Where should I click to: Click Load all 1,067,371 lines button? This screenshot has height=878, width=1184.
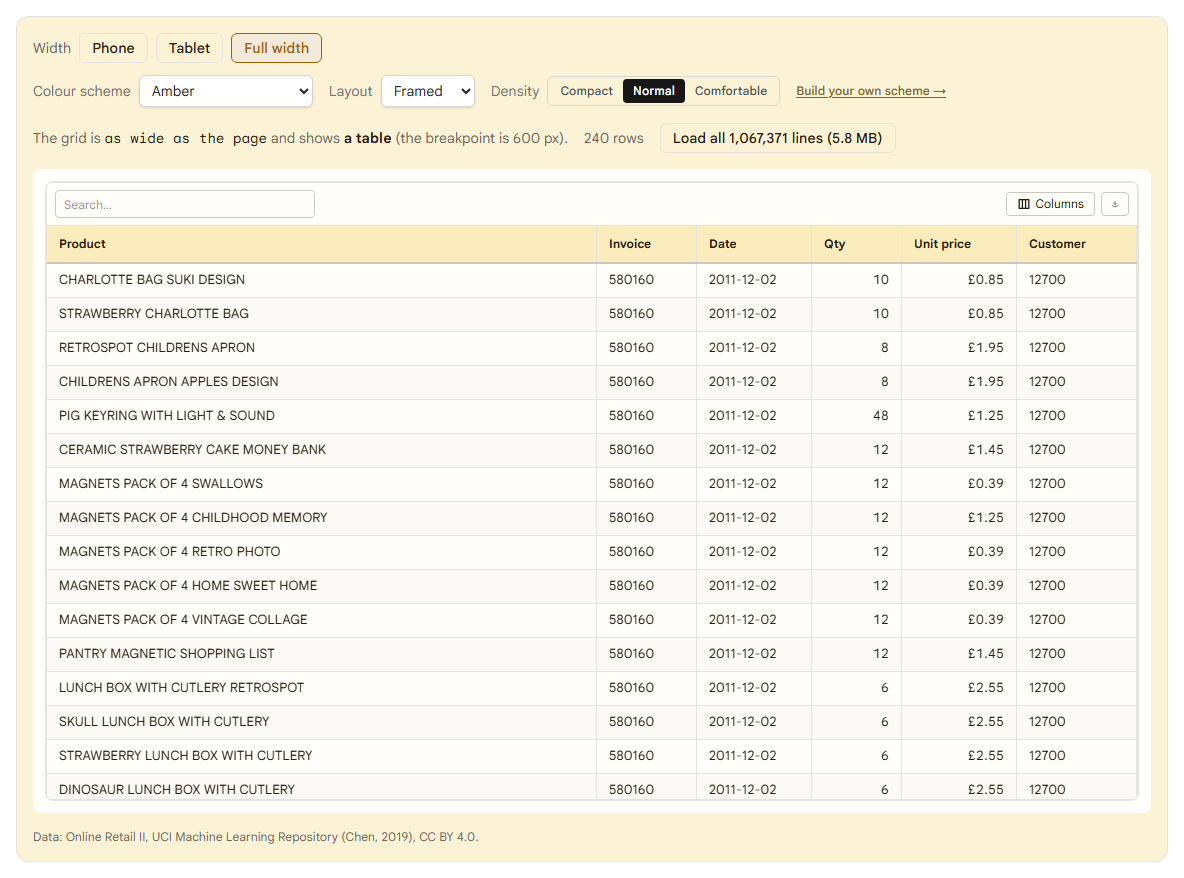(778, 138)
